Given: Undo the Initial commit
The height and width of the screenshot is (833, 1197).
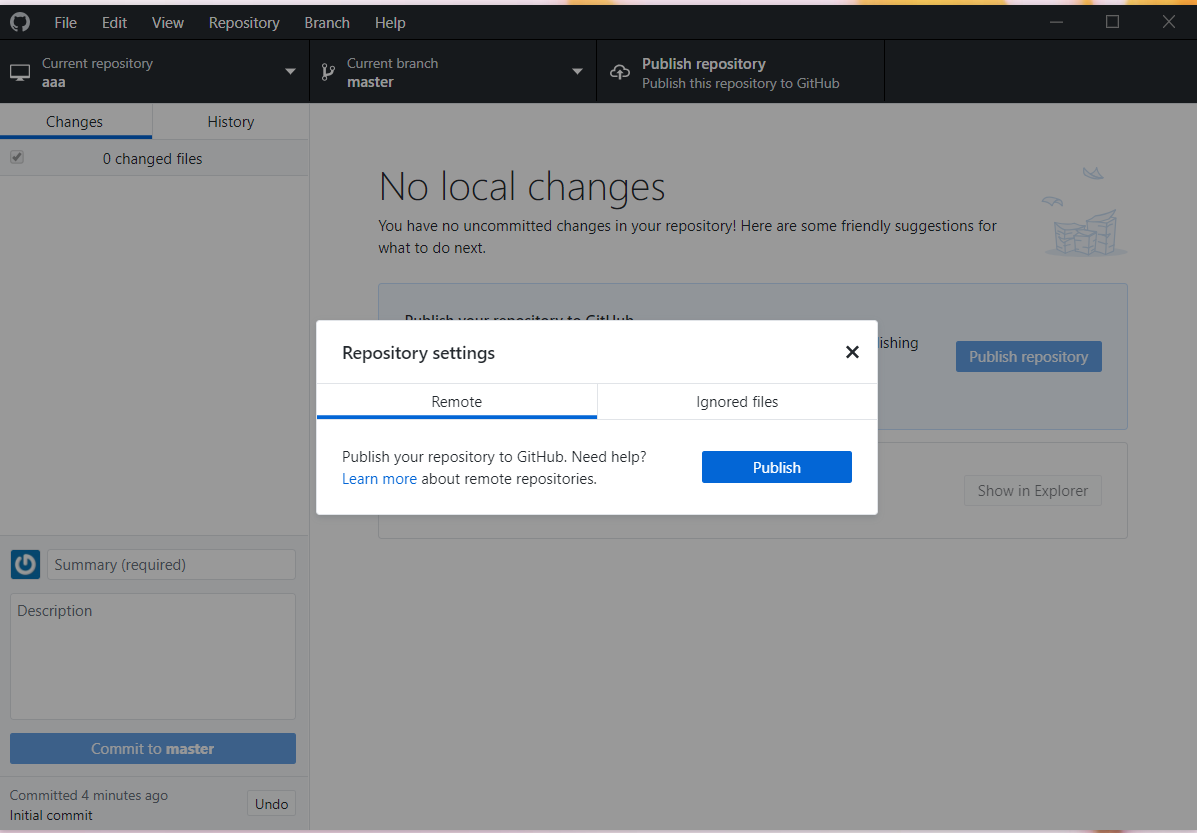Looking at the screenshot, I should (271, 804).
